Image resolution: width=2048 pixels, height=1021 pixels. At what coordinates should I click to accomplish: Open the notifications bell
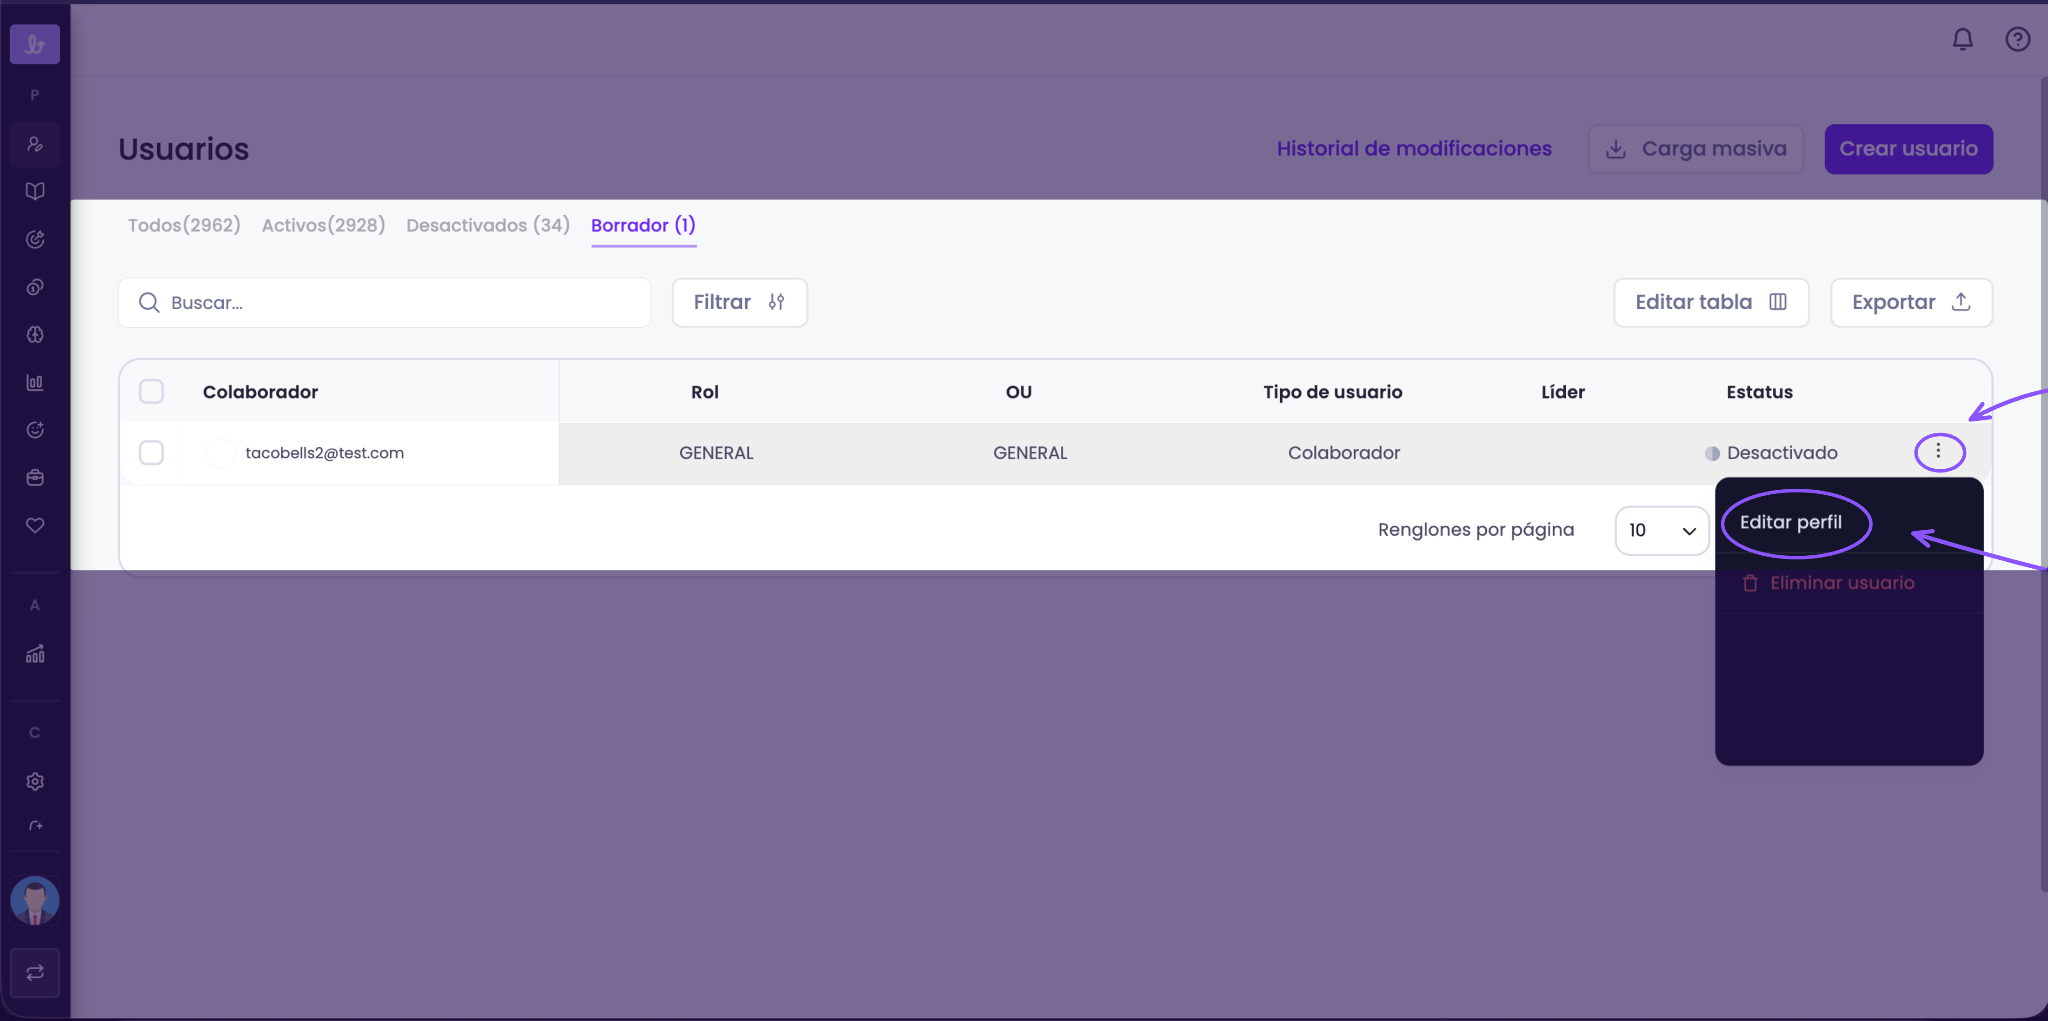pyautogui.click(x=1963, y=39)
